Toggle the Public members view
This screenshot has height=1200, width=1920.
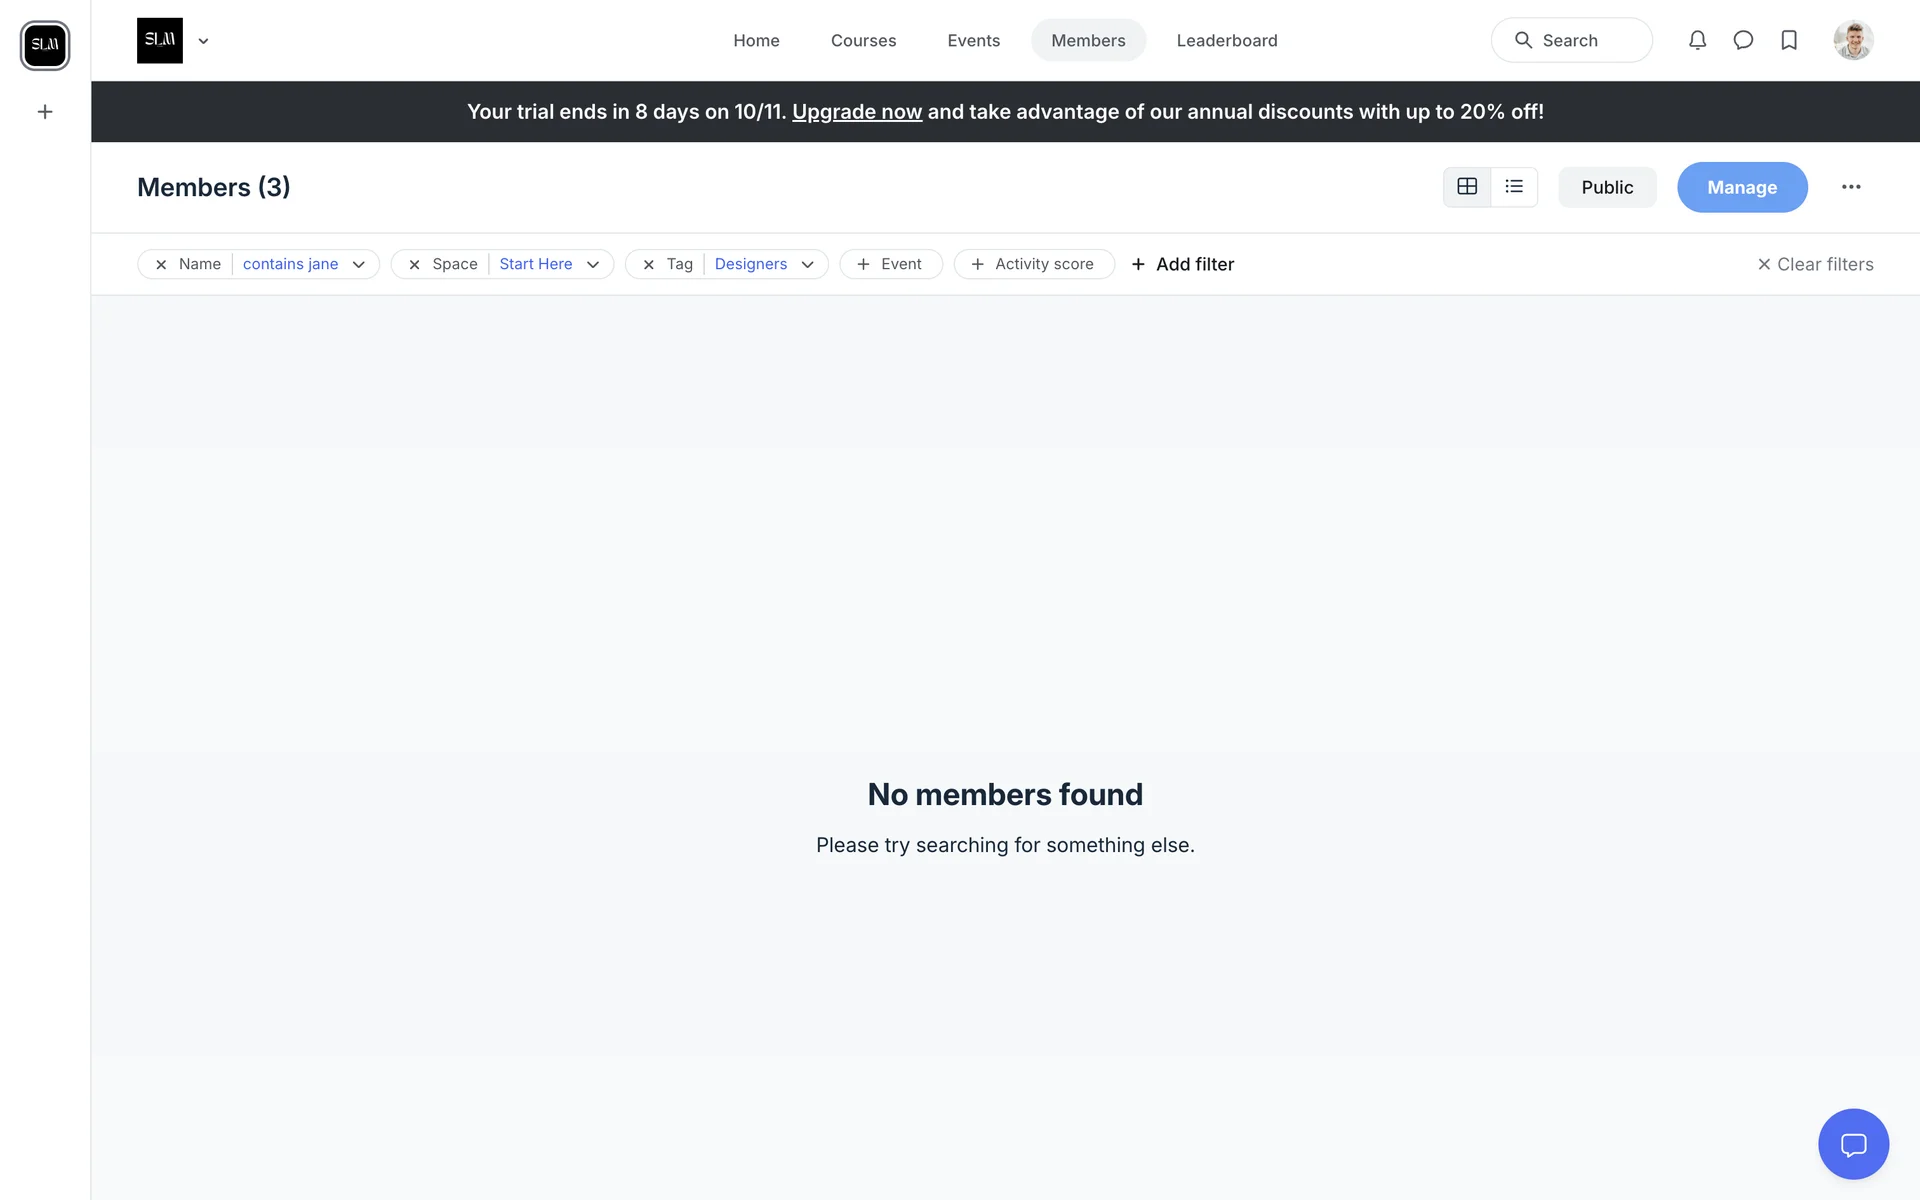(x=1607, y=187)
